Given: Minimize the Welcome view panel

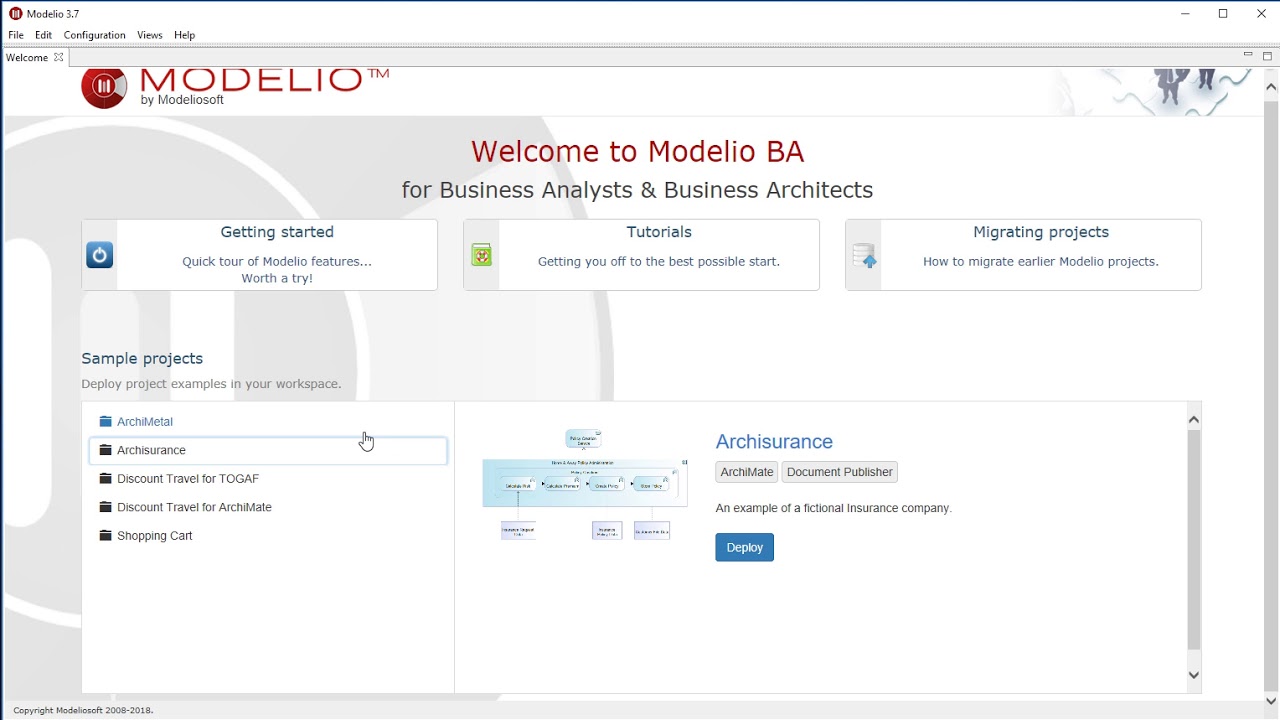Looking at the screenshot, I should tap(1248, 55).
